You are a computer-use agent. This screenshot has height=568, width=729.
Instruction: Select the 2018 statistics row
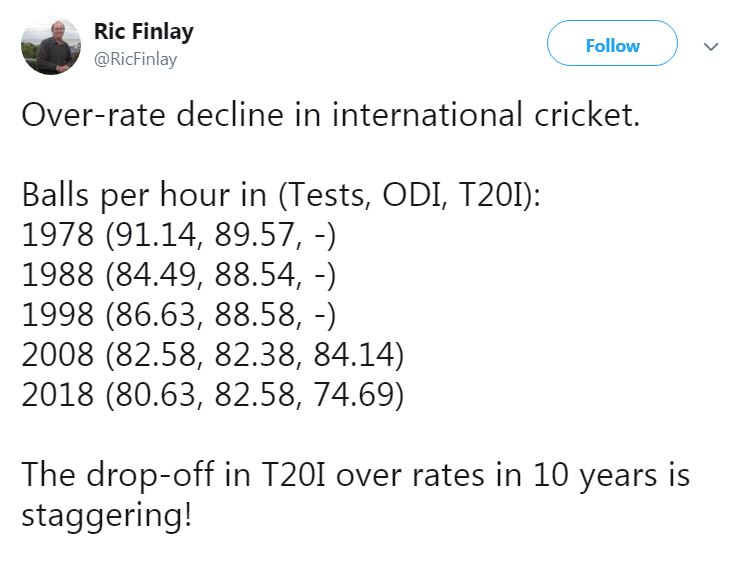[x=212, y=393]
